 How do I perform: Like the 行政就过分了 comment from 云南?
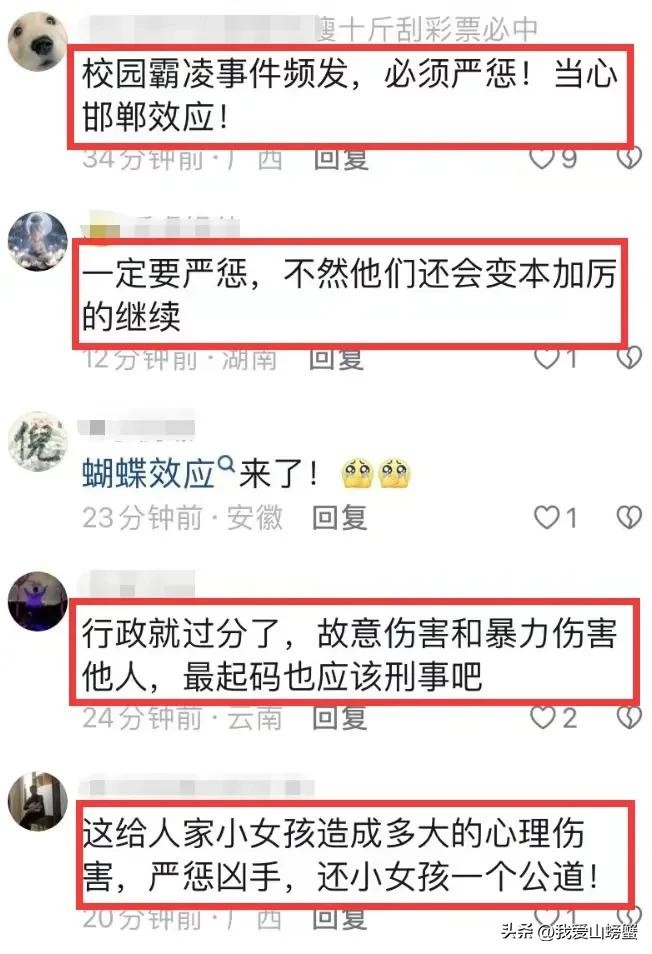click(x=542, y=717)
